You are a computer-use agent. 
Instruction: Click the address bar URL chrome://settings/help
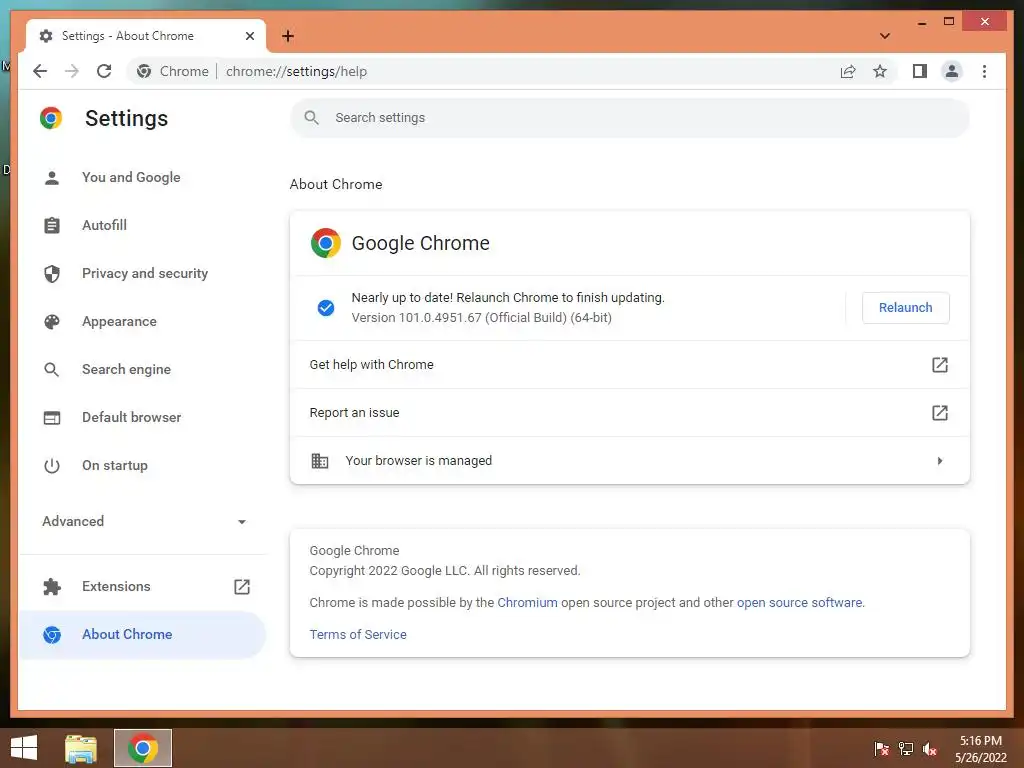296,71
